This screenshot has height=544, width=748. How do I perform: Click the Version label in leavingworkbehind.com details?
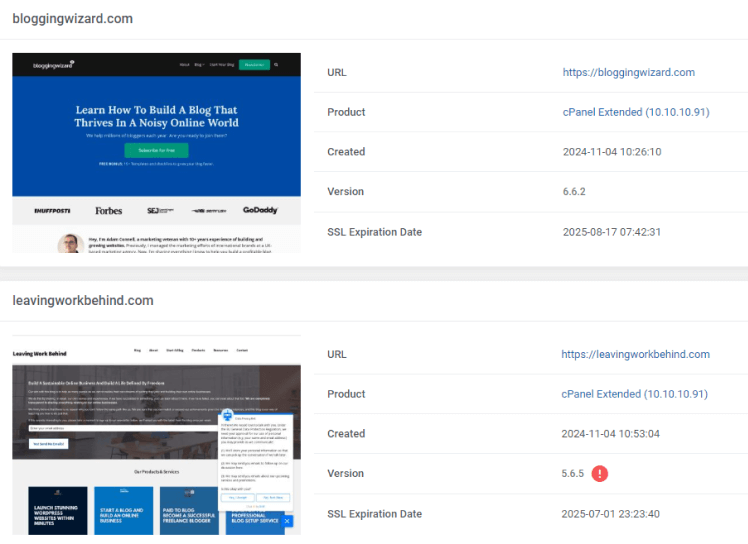345,473
